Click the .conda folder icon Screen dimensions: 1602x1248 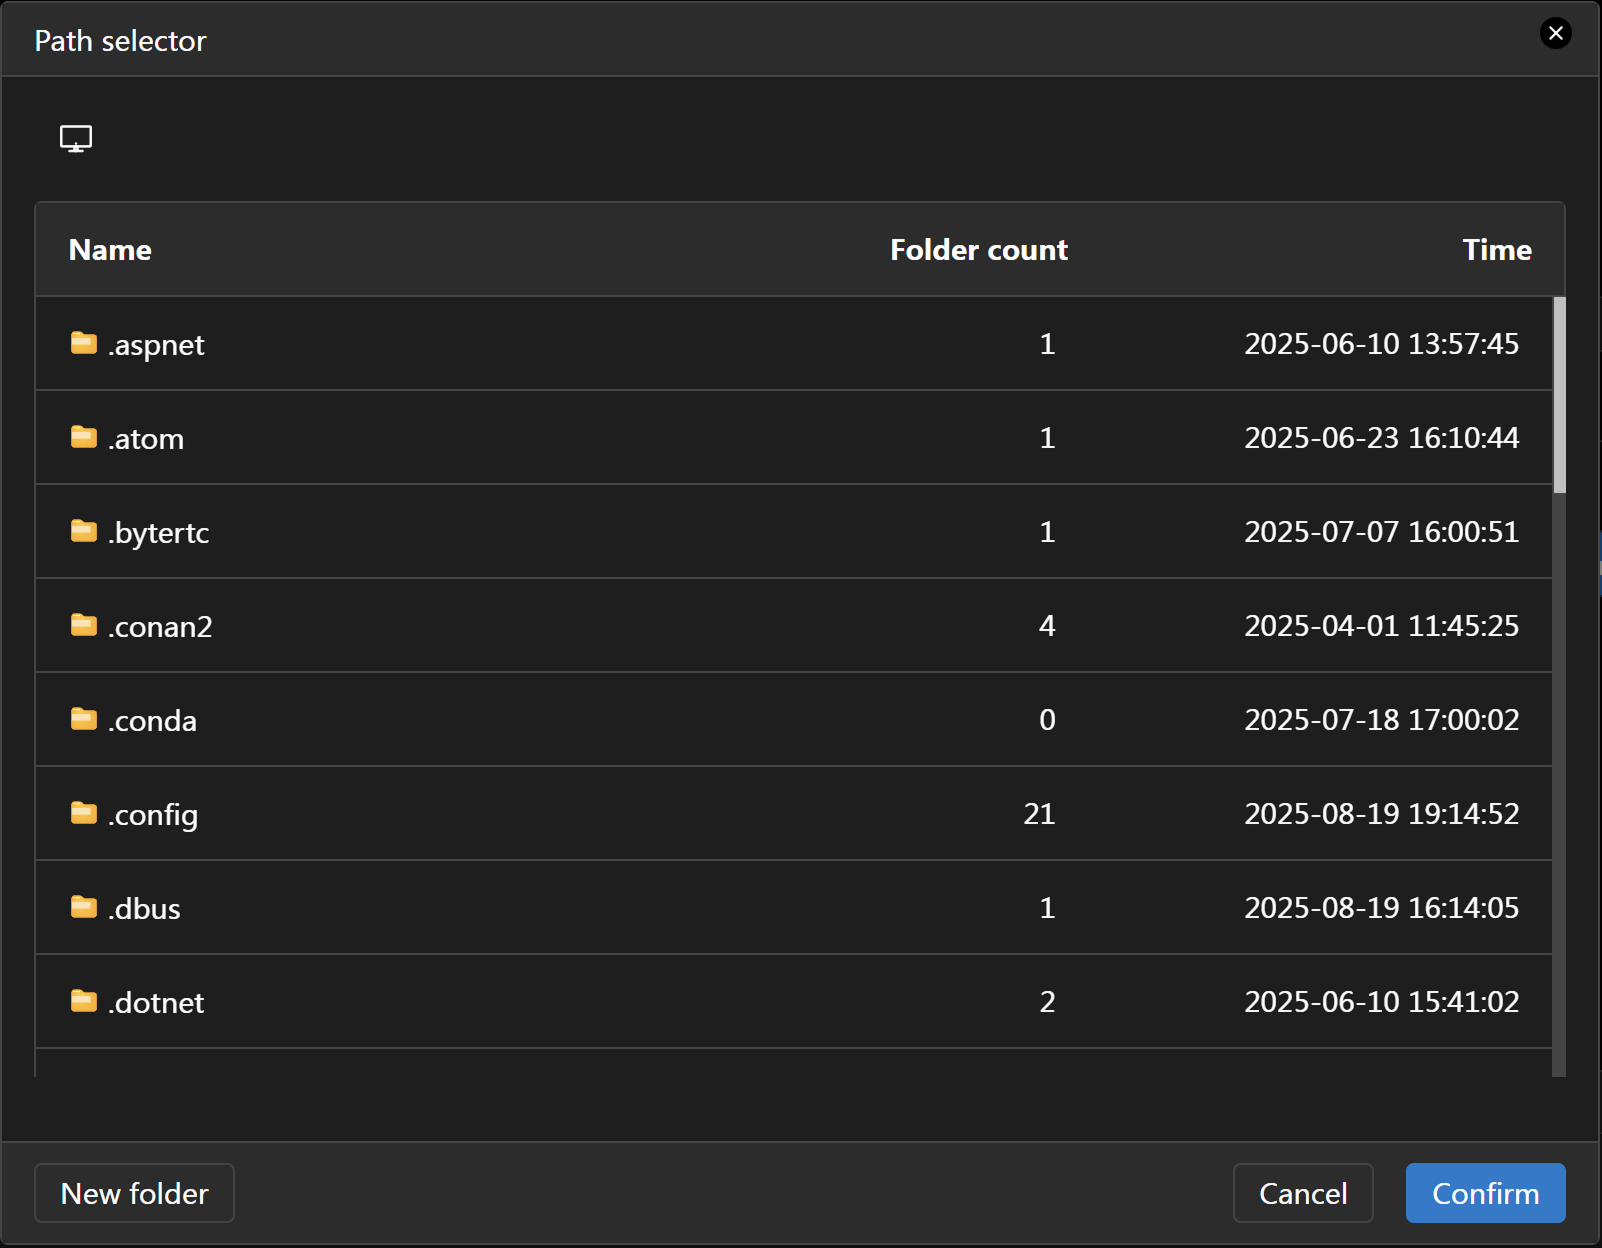pos(84,719)
